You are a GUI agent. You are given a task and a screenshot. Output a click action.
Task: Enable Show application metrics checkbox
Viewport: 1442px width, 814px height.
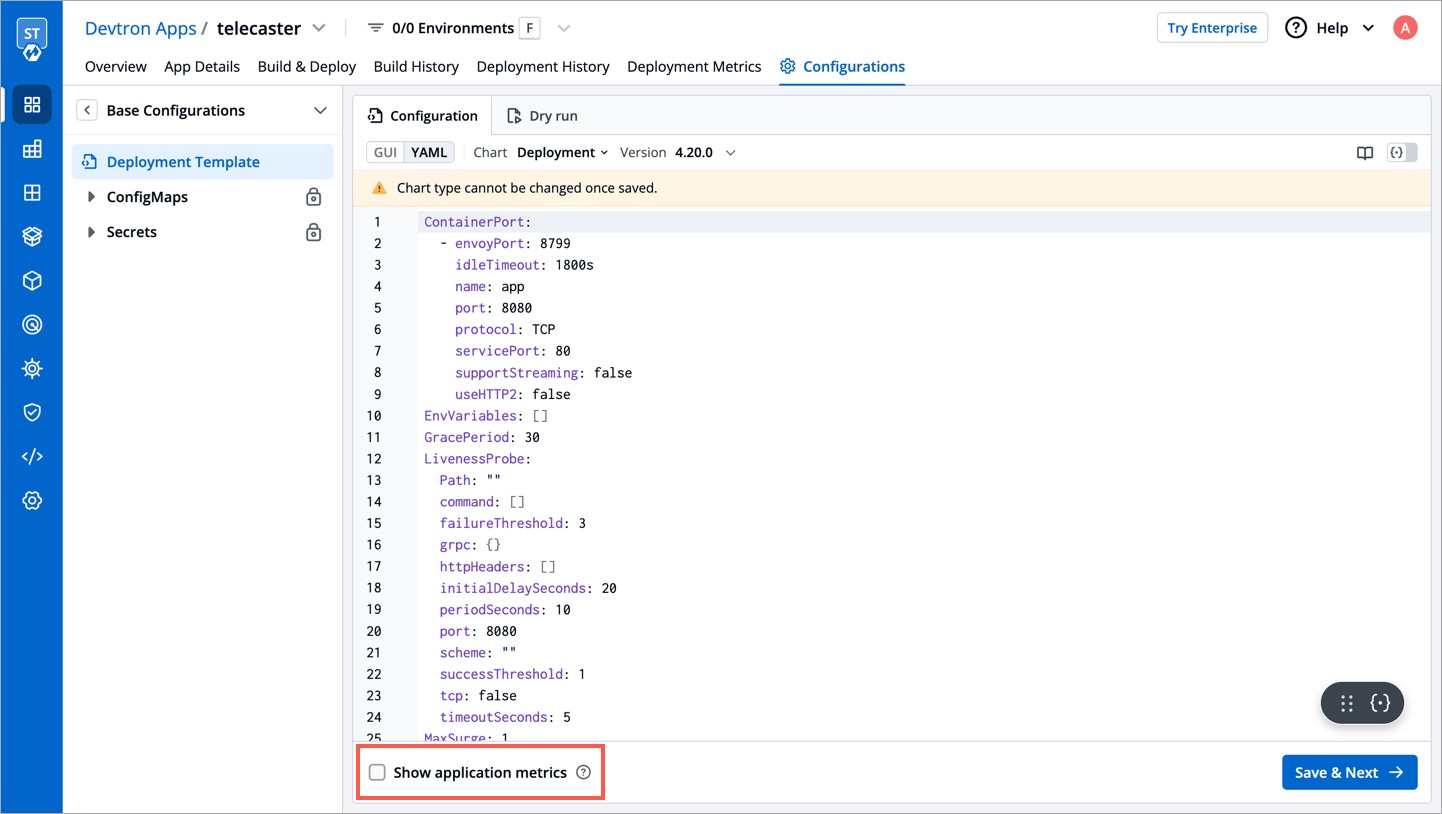click(x=377, y=772)
